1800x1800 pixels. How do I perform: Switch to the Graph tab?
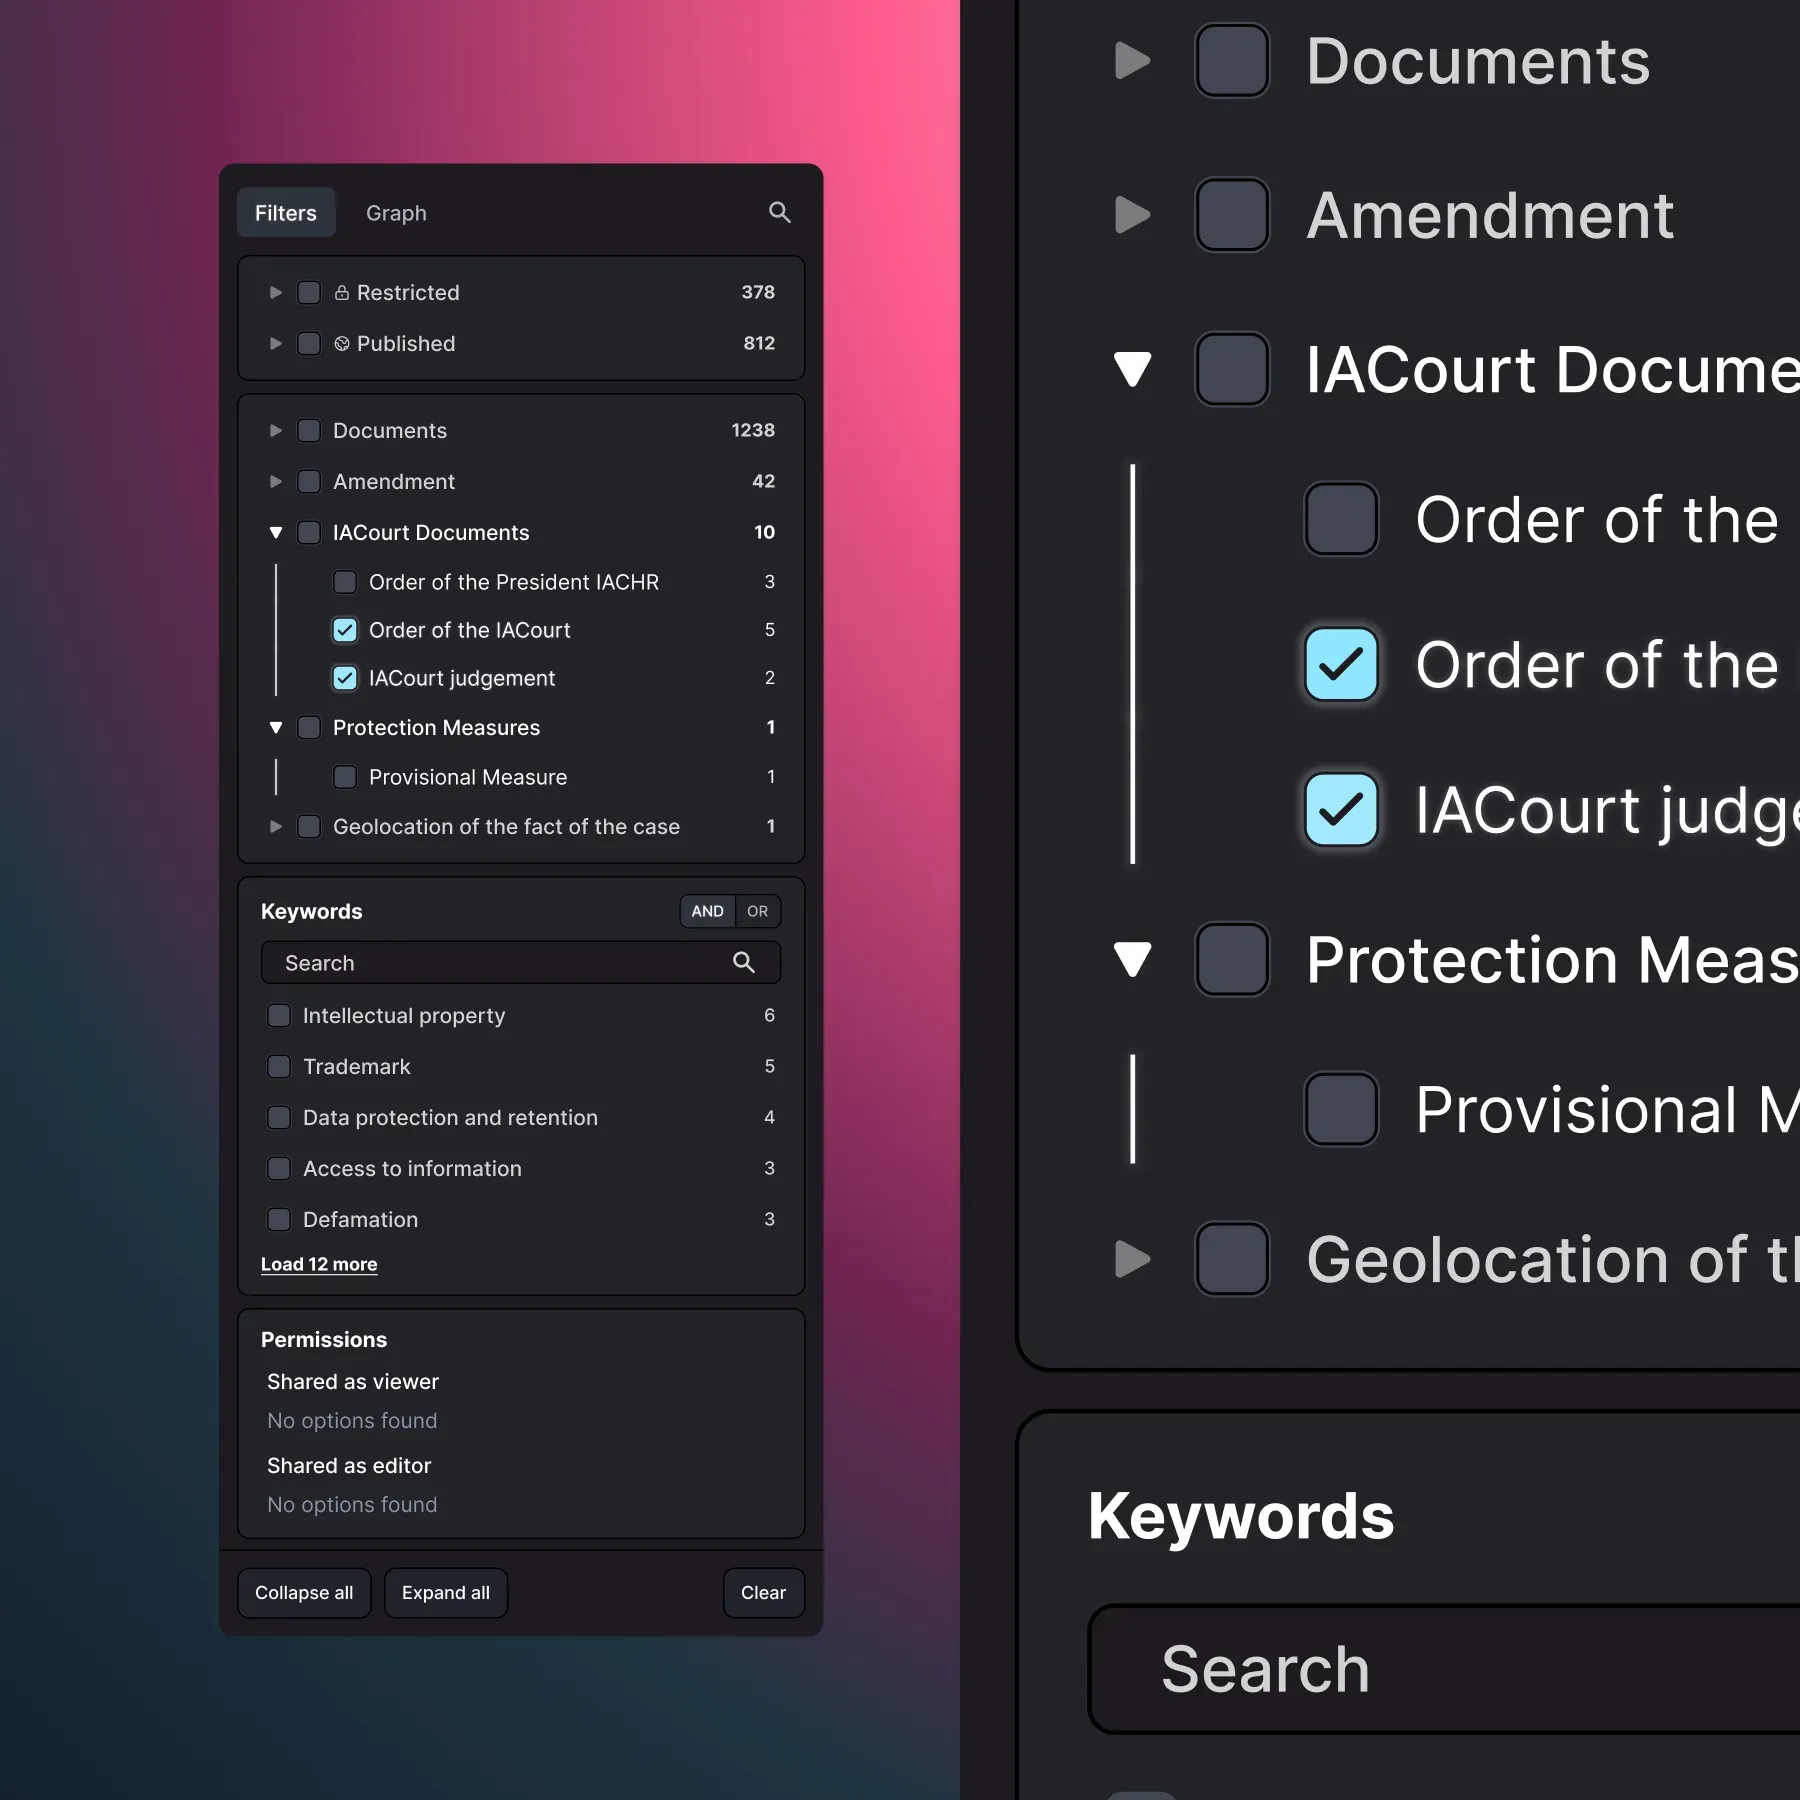396,212
